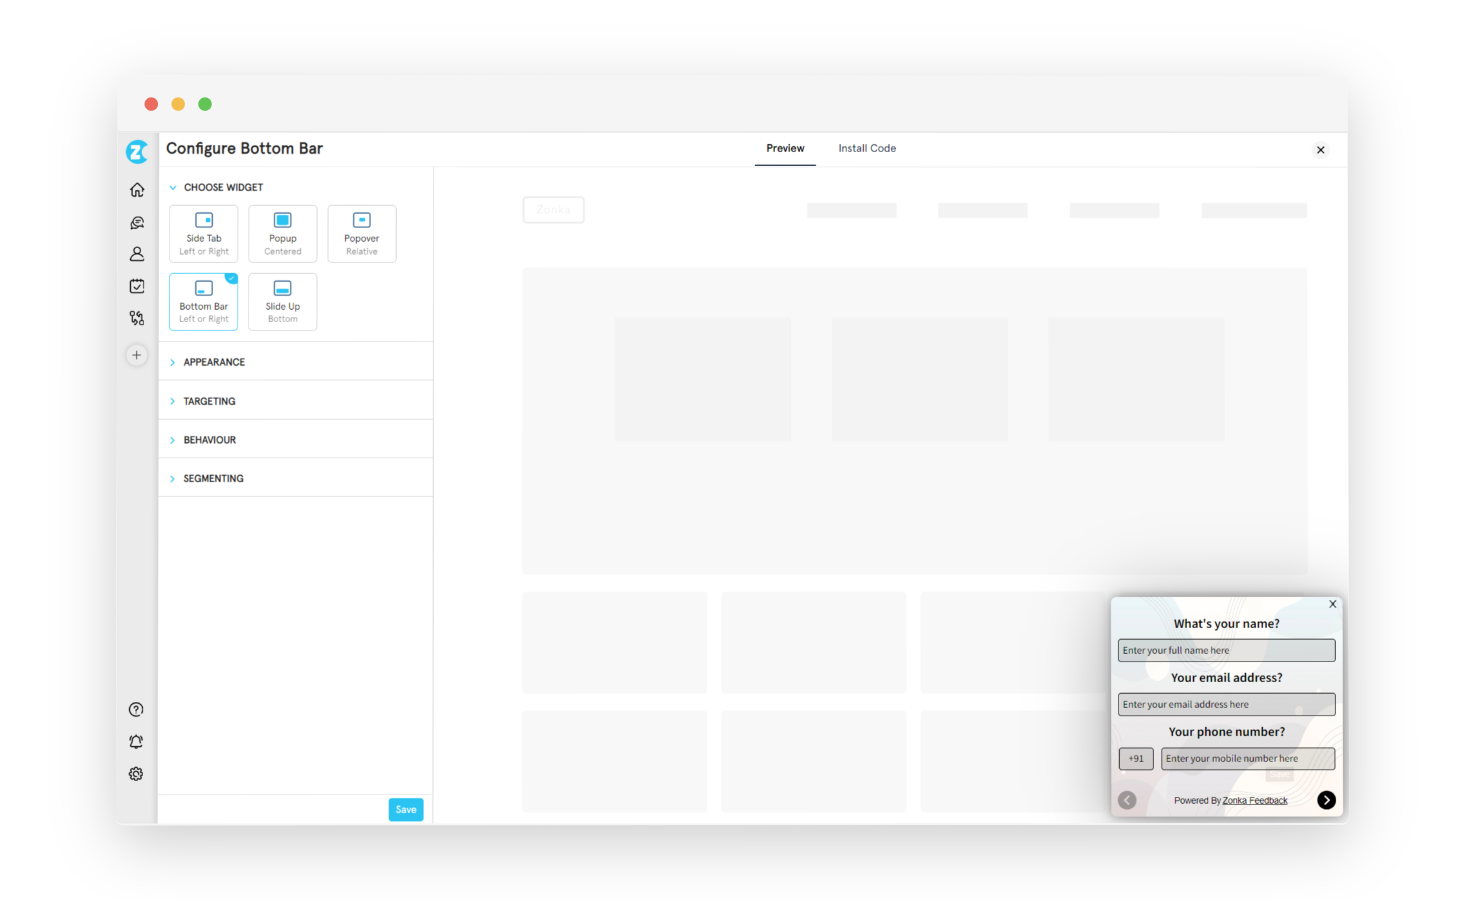
Task: Open the settings gear icon
Action: pyautogui.click(x=136, y=774)
